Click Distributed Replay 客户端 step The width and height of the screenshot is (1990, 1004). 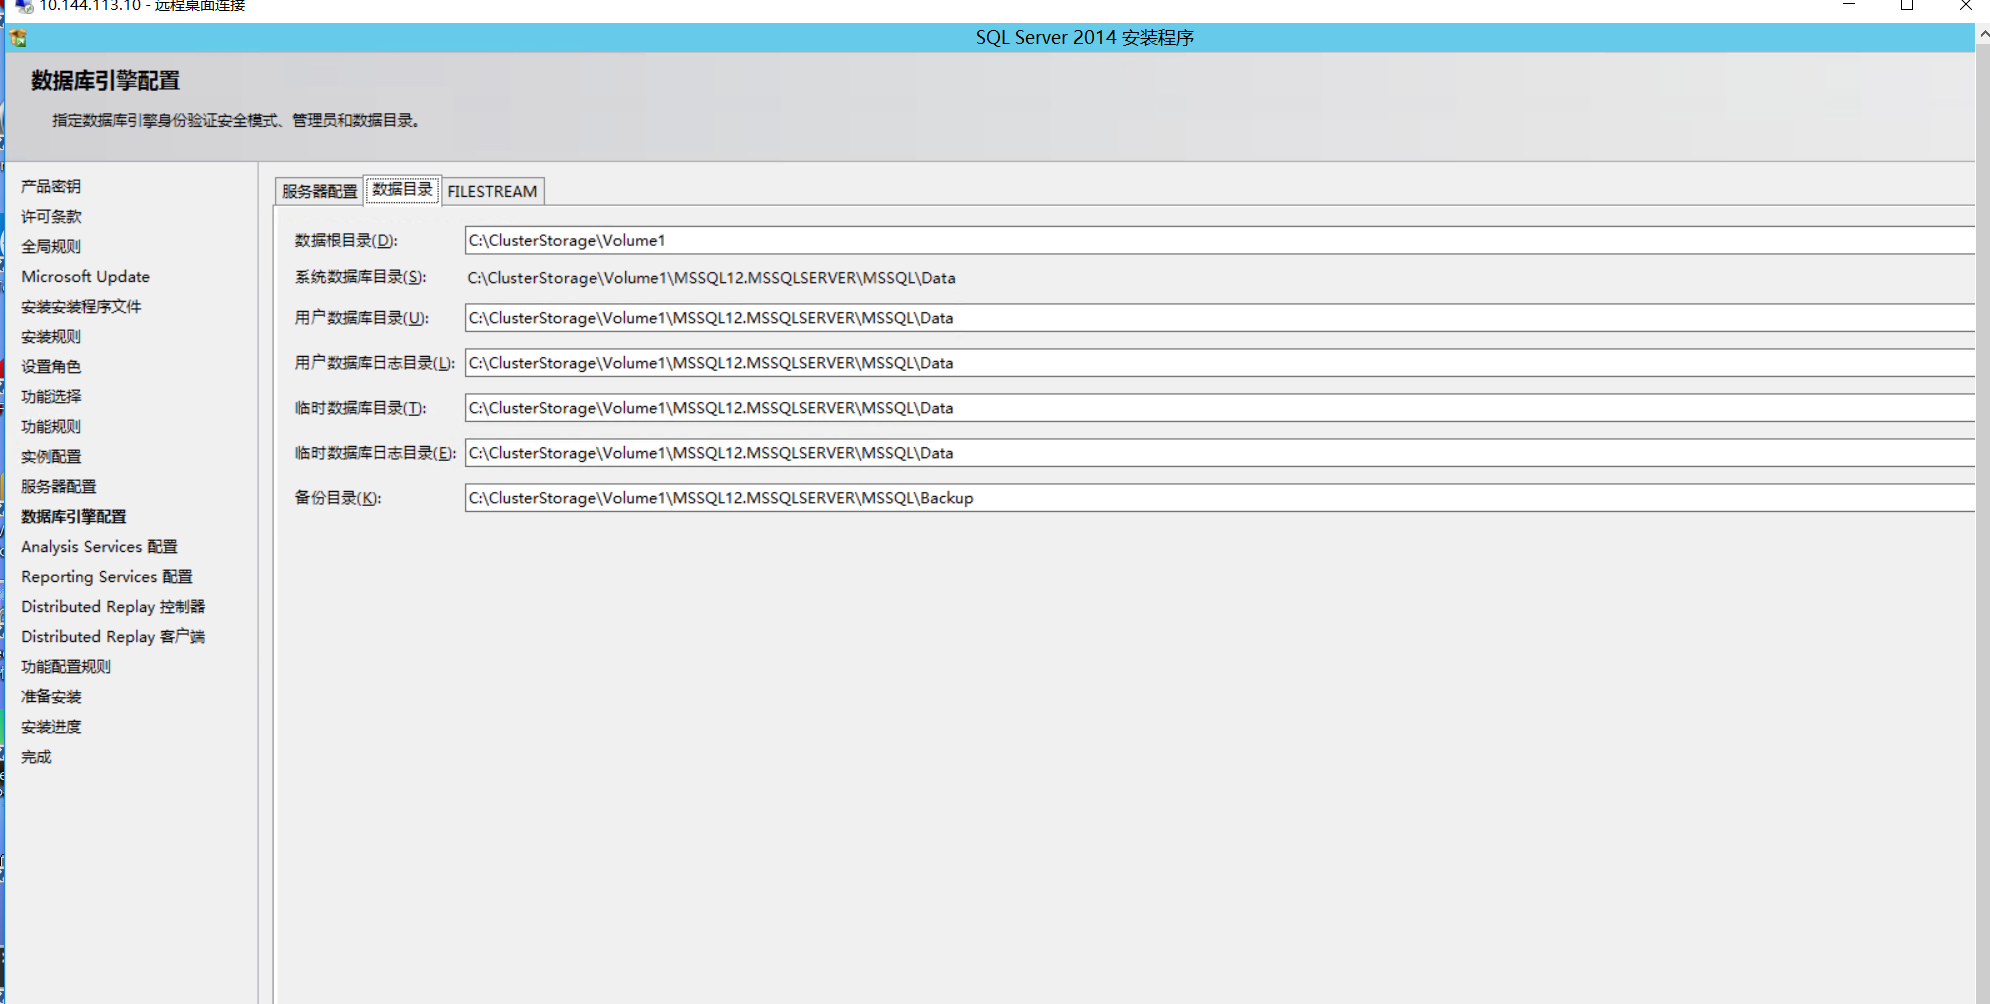pos(113,636)
